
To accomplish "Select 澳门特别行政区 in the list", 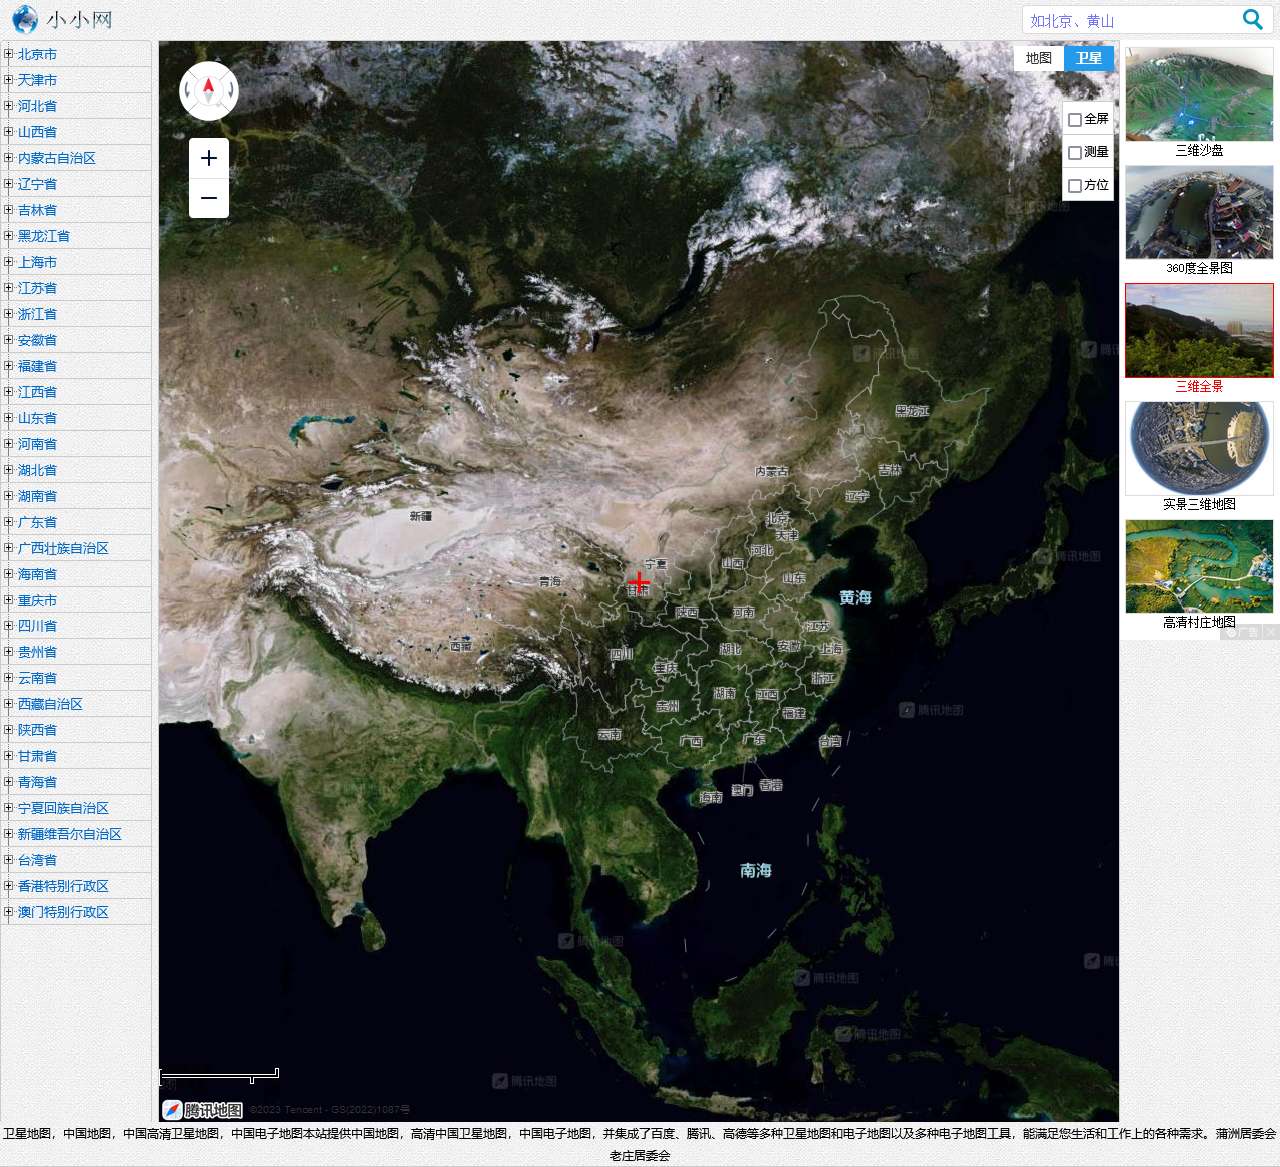I will click(x=63, y=912).
